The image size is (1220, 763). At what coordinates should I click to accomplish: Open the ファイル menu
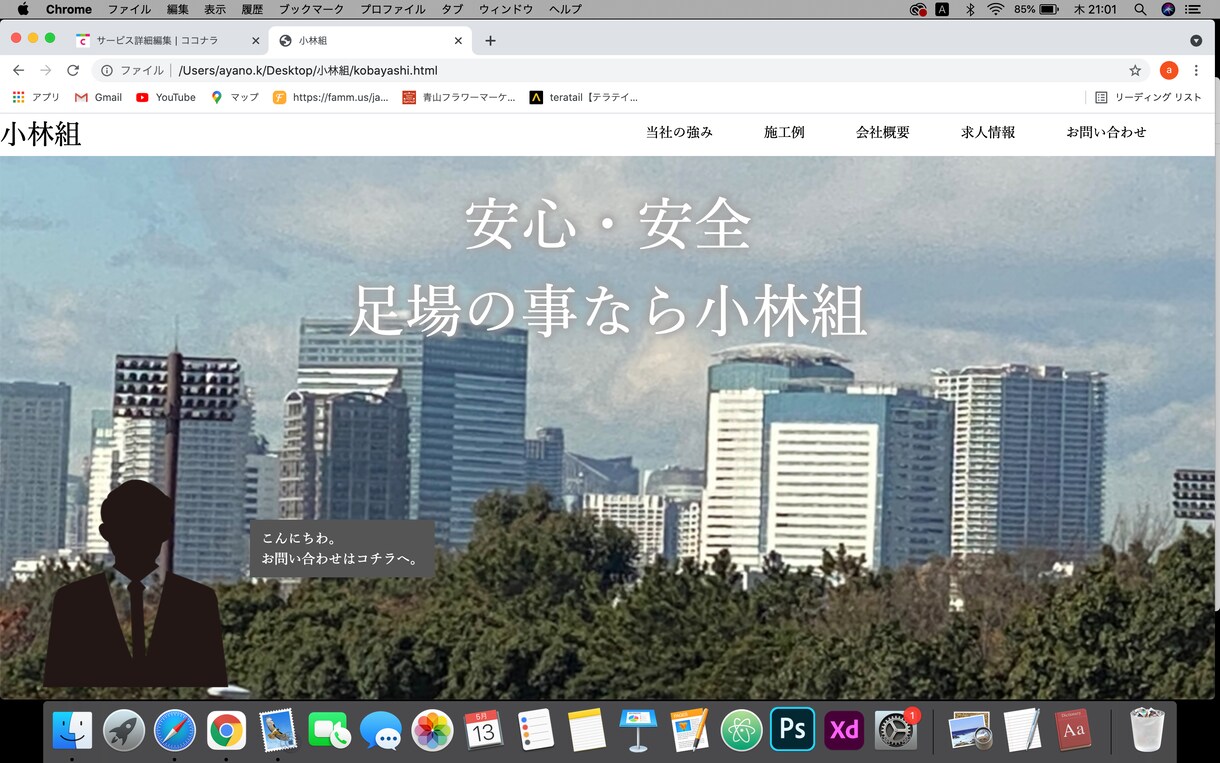coord(129,9)
